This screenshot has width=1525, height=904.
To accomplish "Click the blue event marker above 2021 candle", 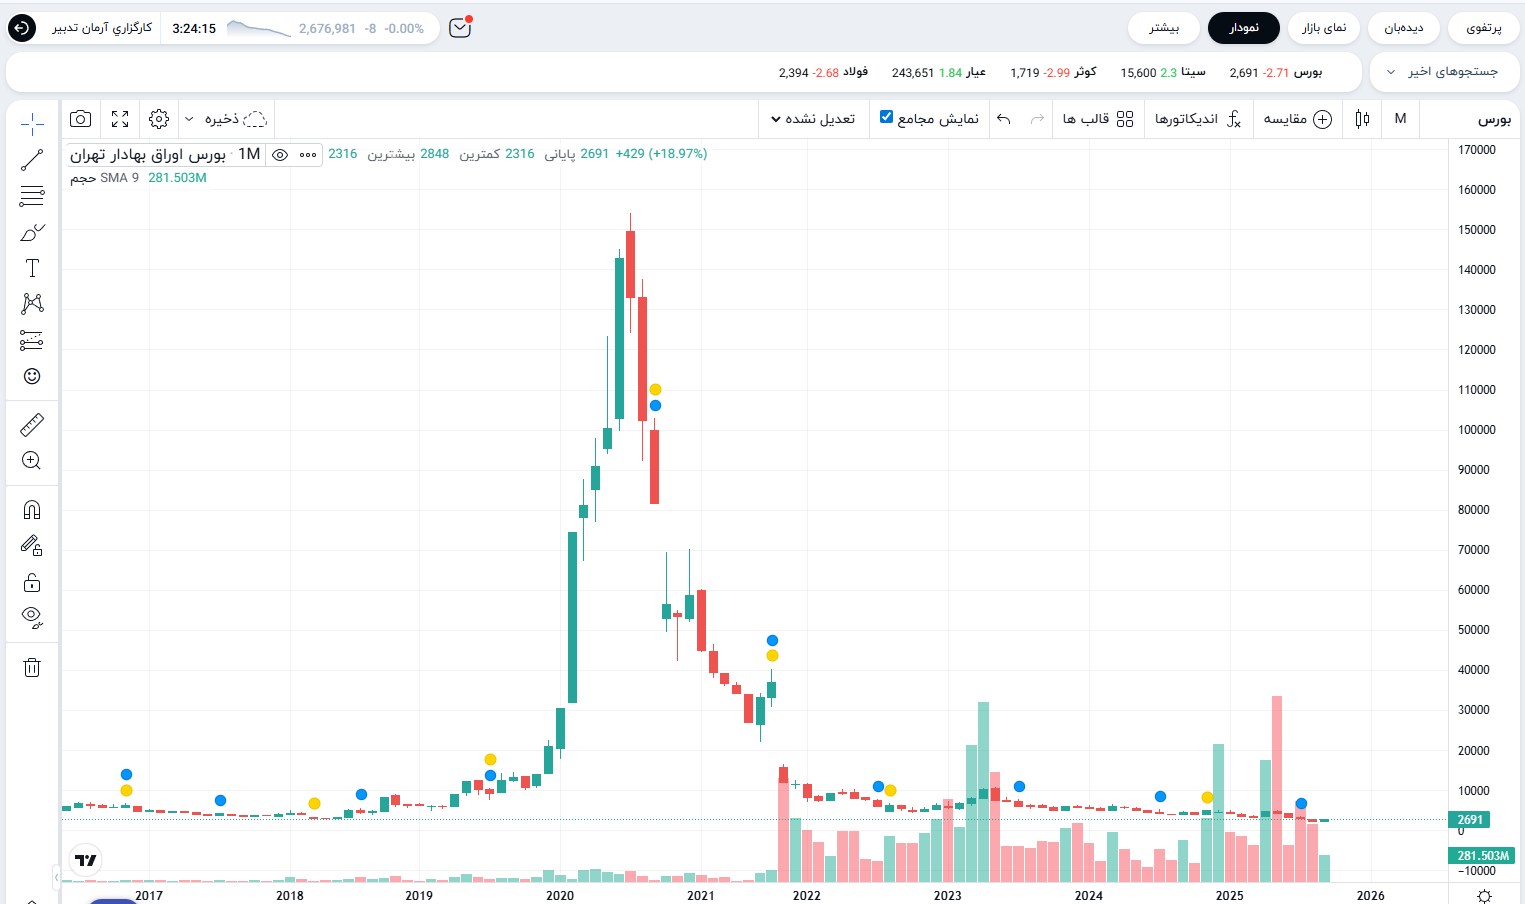I will [x=772, y=641].
